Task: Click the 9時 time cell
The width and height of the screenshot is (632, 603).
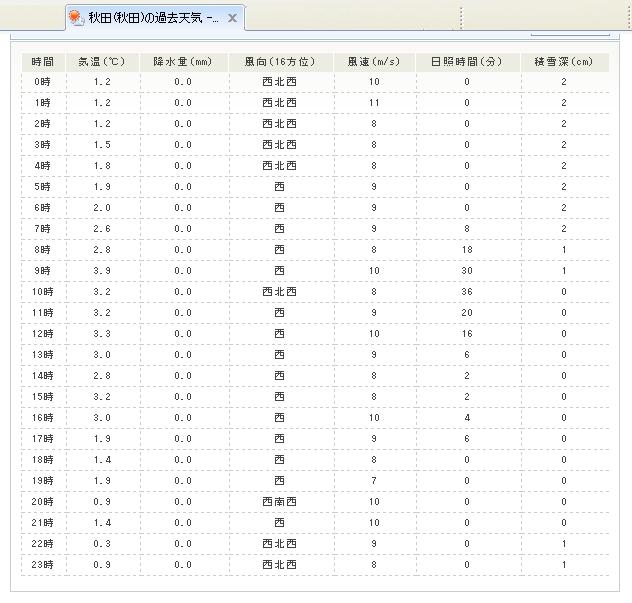Action: click(x=42, y=270)
